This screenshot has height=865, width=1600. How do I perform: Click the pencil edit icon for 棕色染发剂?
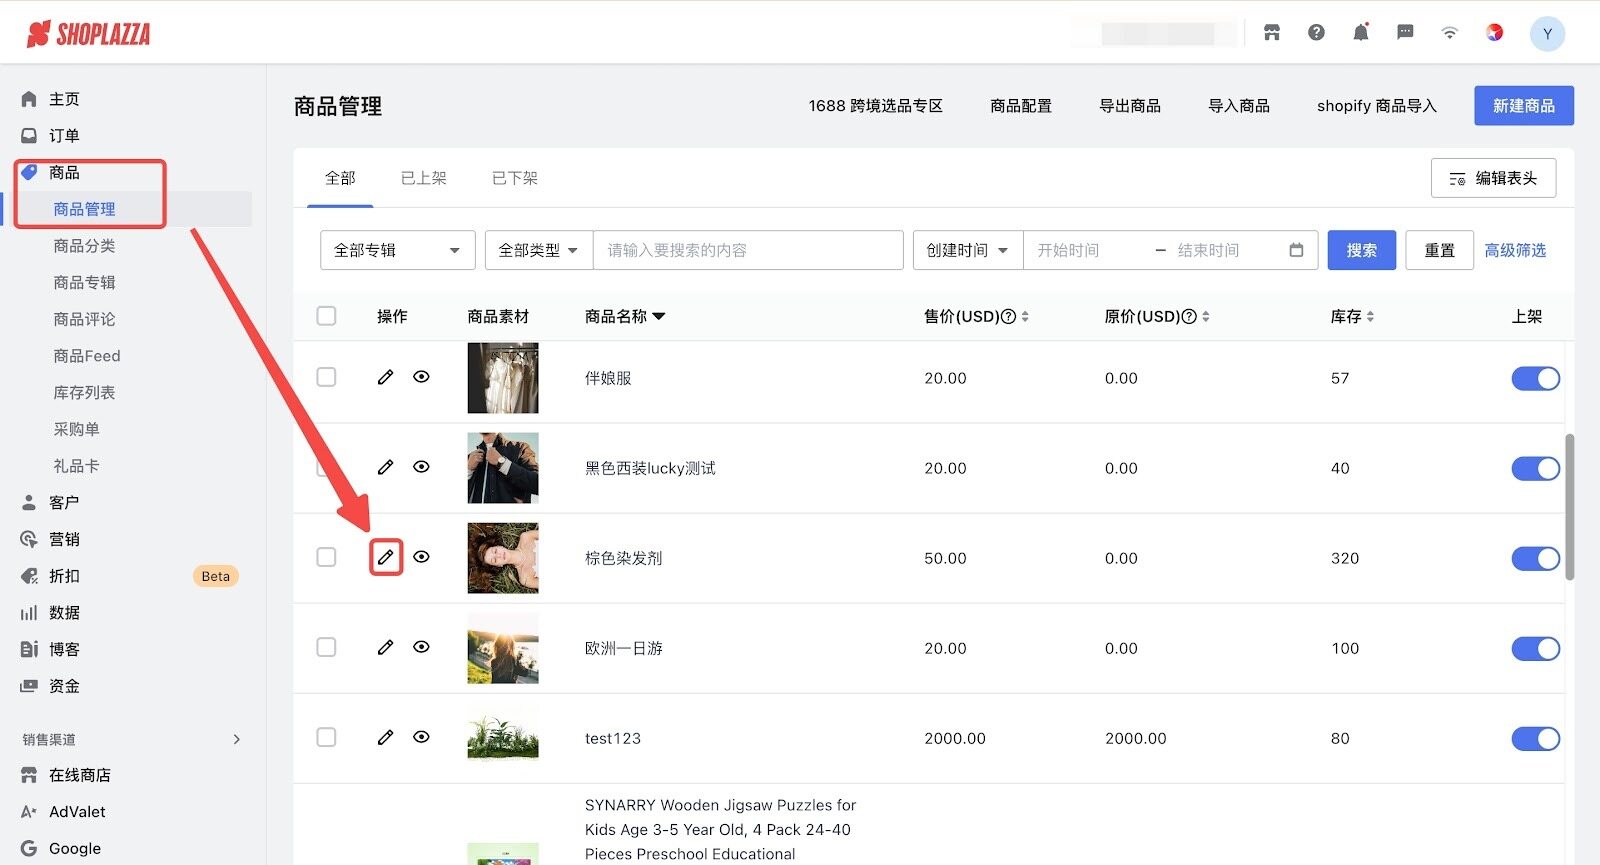tap(385, 557)
